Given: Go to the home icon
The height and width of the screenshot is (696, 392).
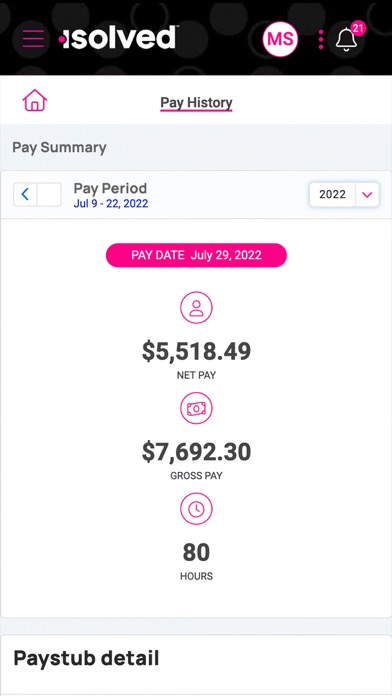Looking at the screenshot, I should pyautogui.click(x=35, y=100).
